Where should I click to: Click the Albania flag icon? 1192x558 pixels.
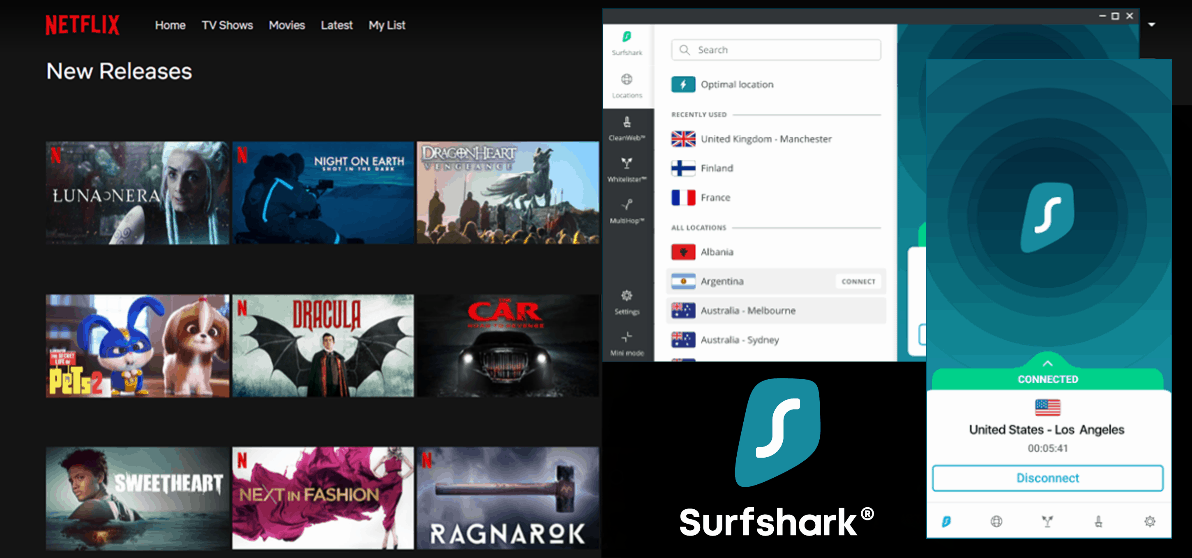coord(683,252)
